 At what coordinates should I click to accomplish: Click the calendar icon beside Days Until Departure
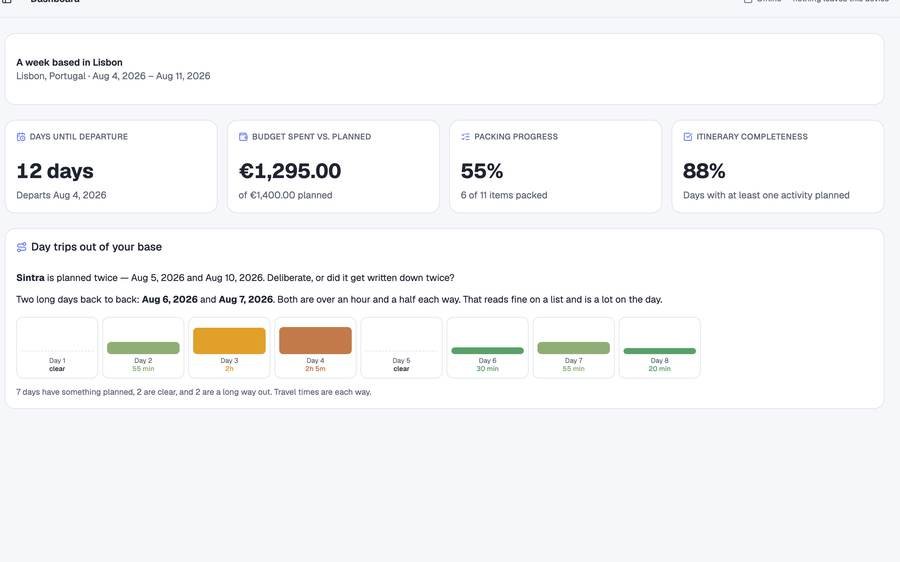pyautogui.click(x=21, y=137)
